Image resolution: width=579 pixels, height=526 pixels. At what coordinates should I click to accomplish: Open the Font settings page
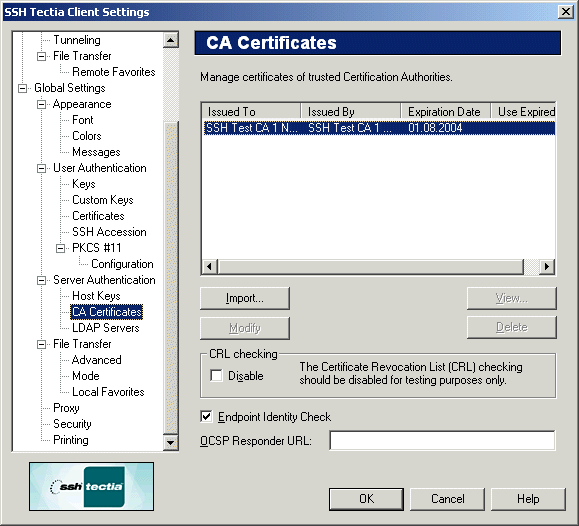(x=83, y=120)
